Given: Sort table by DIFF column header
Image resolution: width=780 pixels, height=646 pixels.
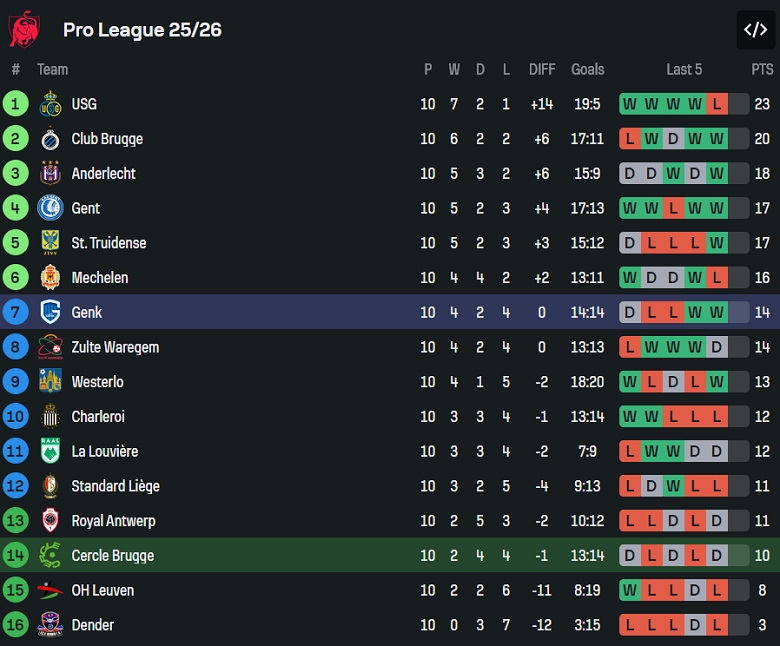Looking at the screenshot, I should (x=542, y=69).
